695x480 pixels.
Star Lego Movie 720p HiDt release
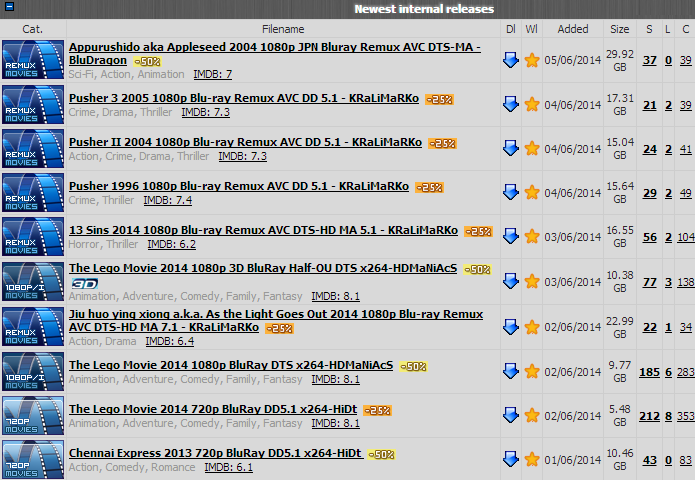tap(531, 415)
